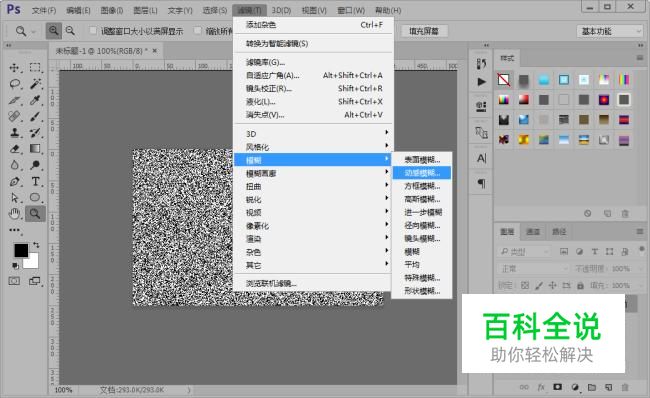Choose 转换为智能滤镜(S) entry
650x398 pixels.
coord(313,44)
